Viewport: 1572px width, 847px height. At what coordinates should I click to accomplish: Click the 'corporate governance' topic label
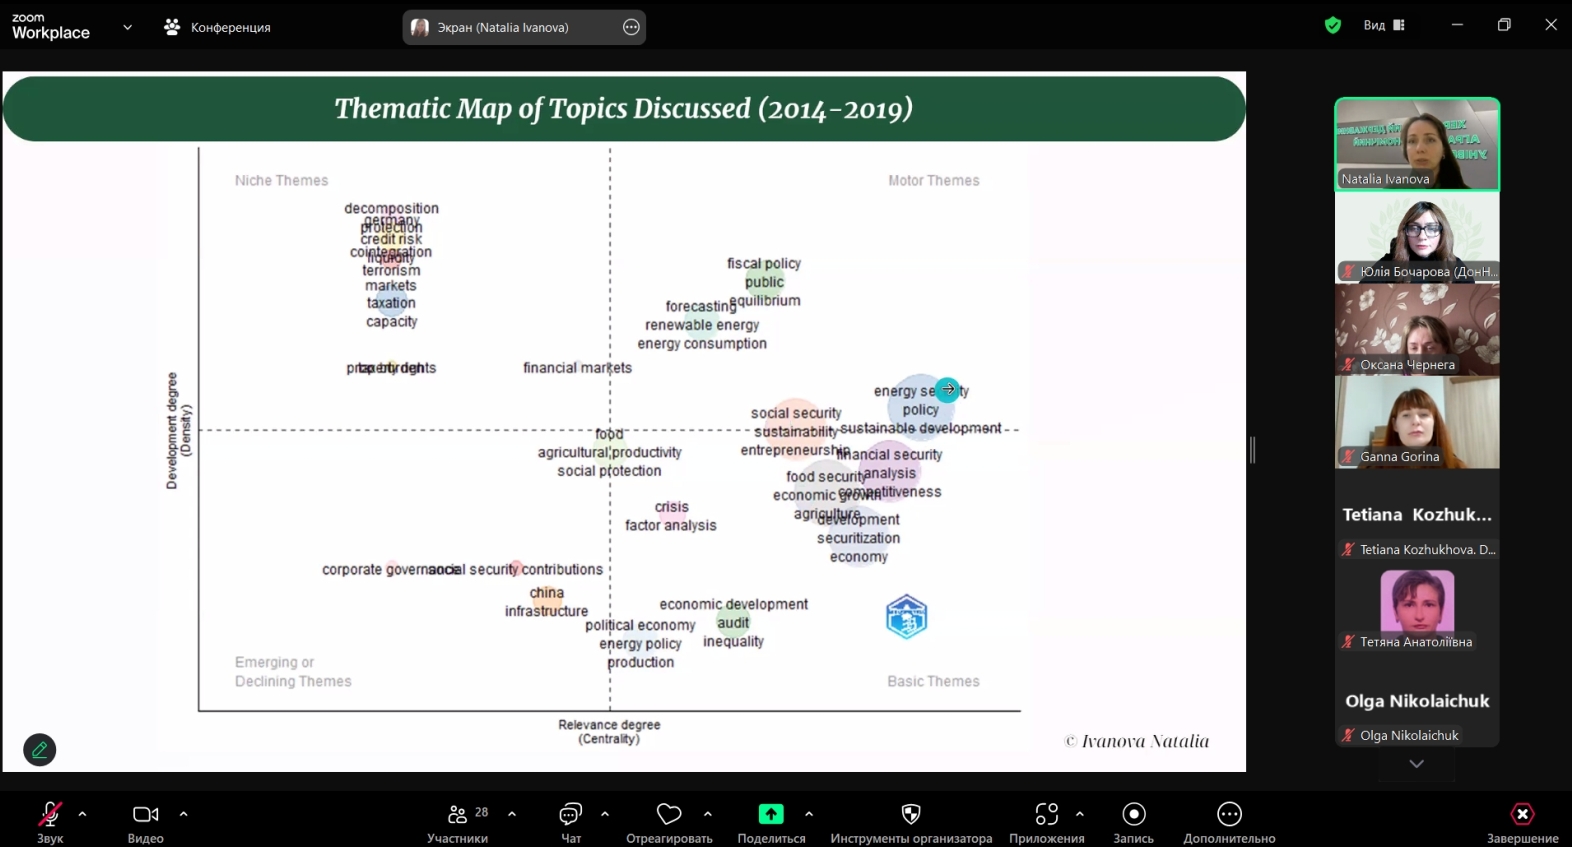click(x=392, y=569)
